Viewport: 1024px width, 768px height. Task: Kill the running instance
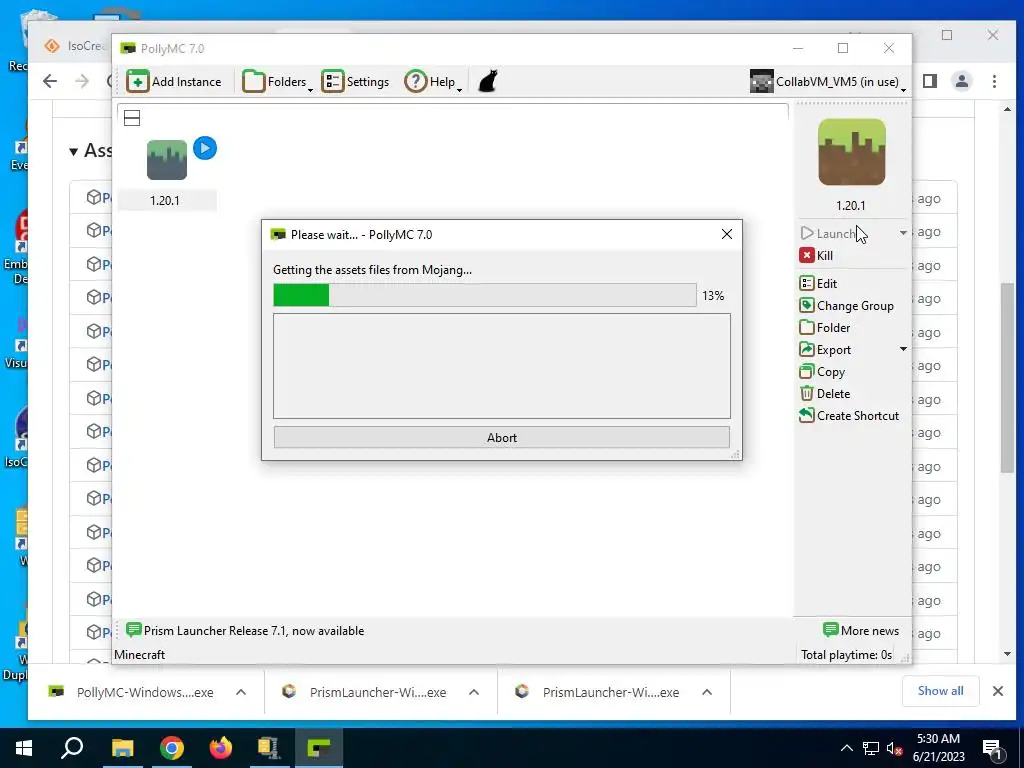(x=816, y=255)
